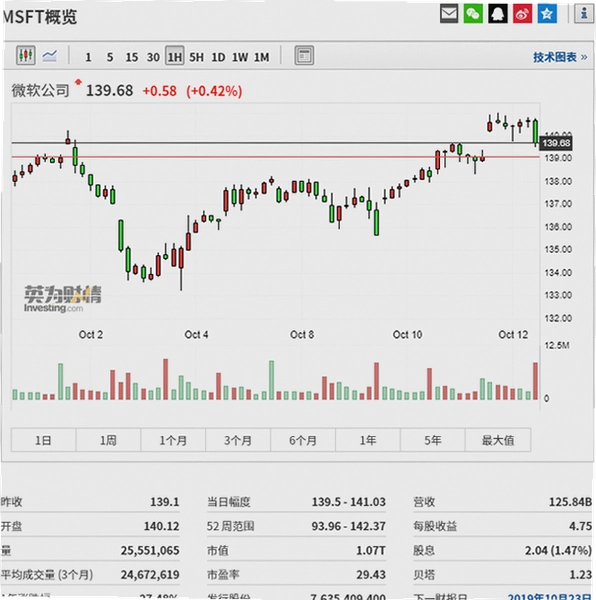
Task: Click the 每股收益 value 4.75
Action: tap(580, 526)
